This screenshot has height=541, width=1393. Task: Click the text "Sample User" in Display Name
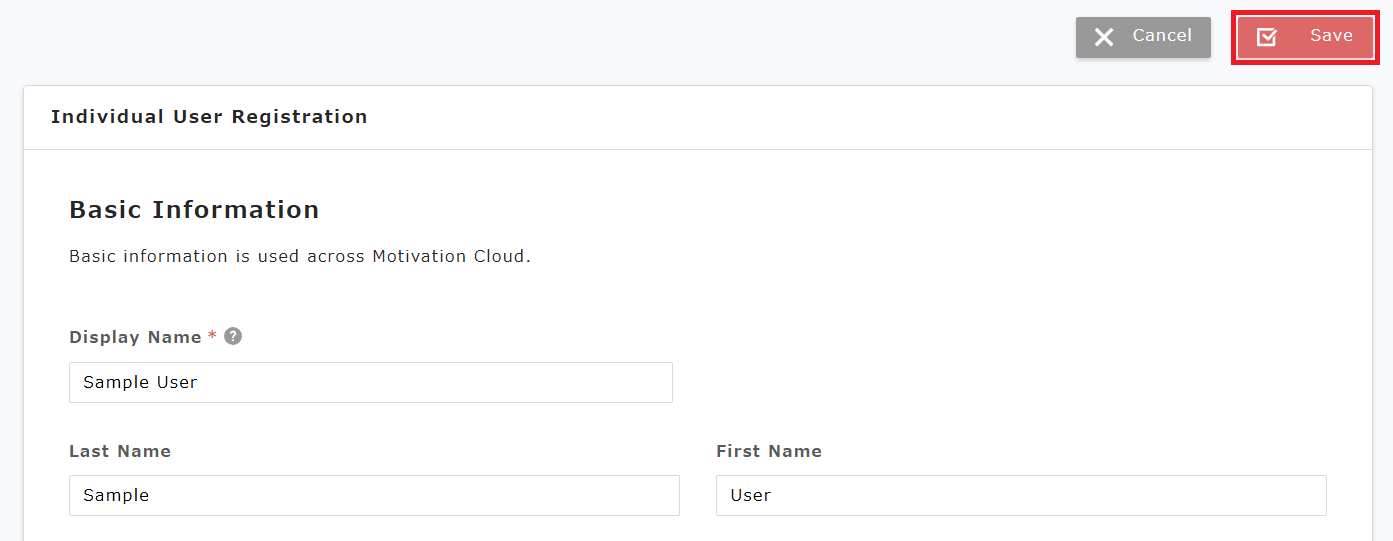click(140, 382)
